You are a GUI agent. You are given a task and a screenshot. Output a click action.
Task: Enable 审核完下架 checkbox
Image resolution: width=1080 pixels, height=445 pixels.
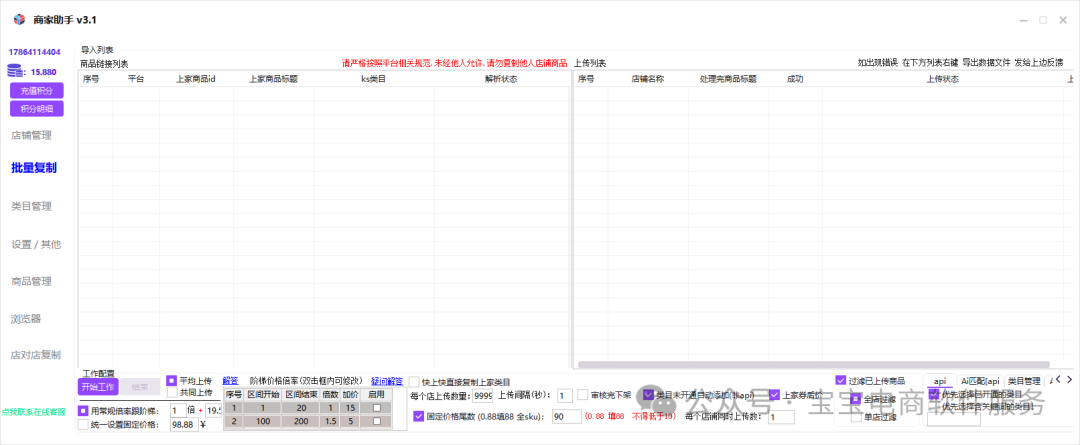coord(583,395)
